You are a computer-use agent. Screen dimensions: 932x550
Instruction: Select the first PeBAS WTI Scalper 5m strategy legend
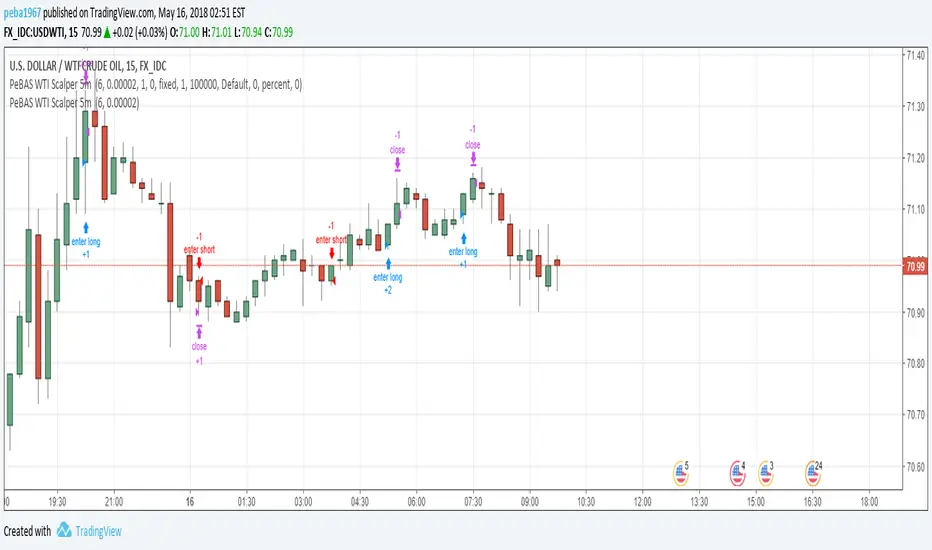[156, 84]
